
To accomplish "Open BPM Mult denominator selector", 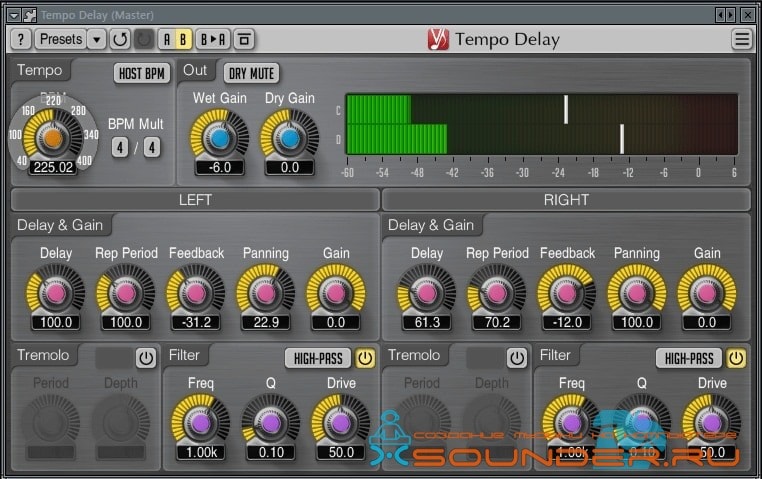I will coord(152,147).
